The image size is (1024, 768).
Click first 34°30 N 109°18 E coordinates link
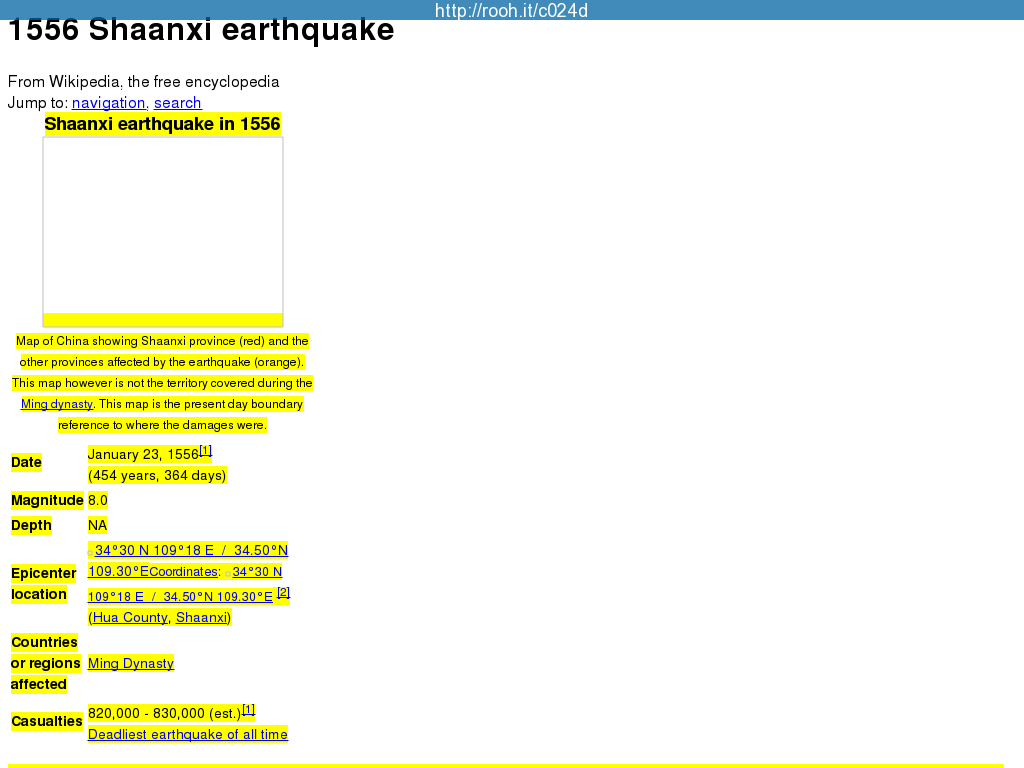(154, 550)
